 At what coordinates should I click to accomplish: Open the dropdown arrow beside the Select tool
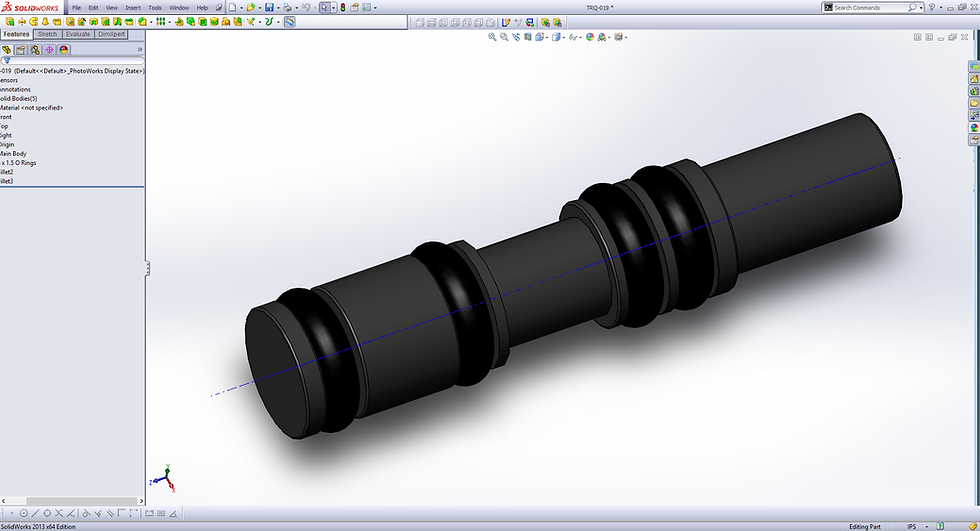tap(333, 8)
